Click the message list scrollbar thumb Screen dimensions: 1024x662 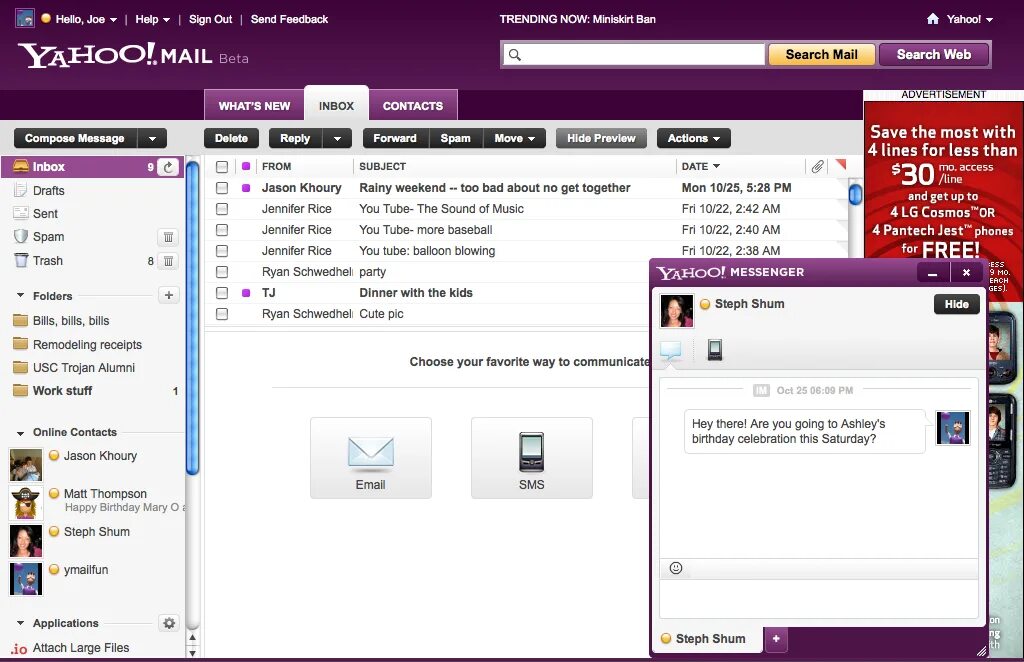click(x=855, y=194)
